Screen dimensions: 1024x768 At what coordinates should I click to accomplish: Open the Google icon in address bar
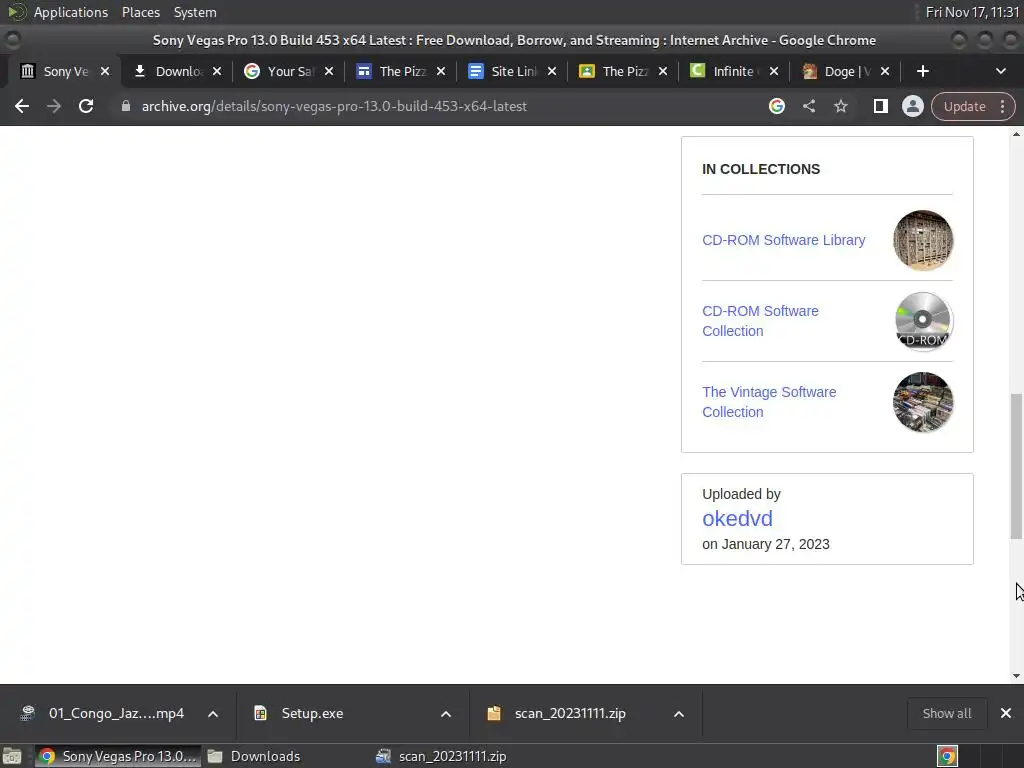(x=776, y=106)
